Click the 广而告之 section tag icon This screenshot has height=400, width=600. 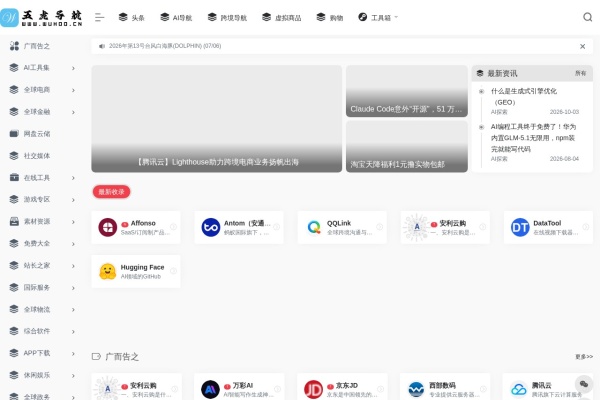pos(96,357)
